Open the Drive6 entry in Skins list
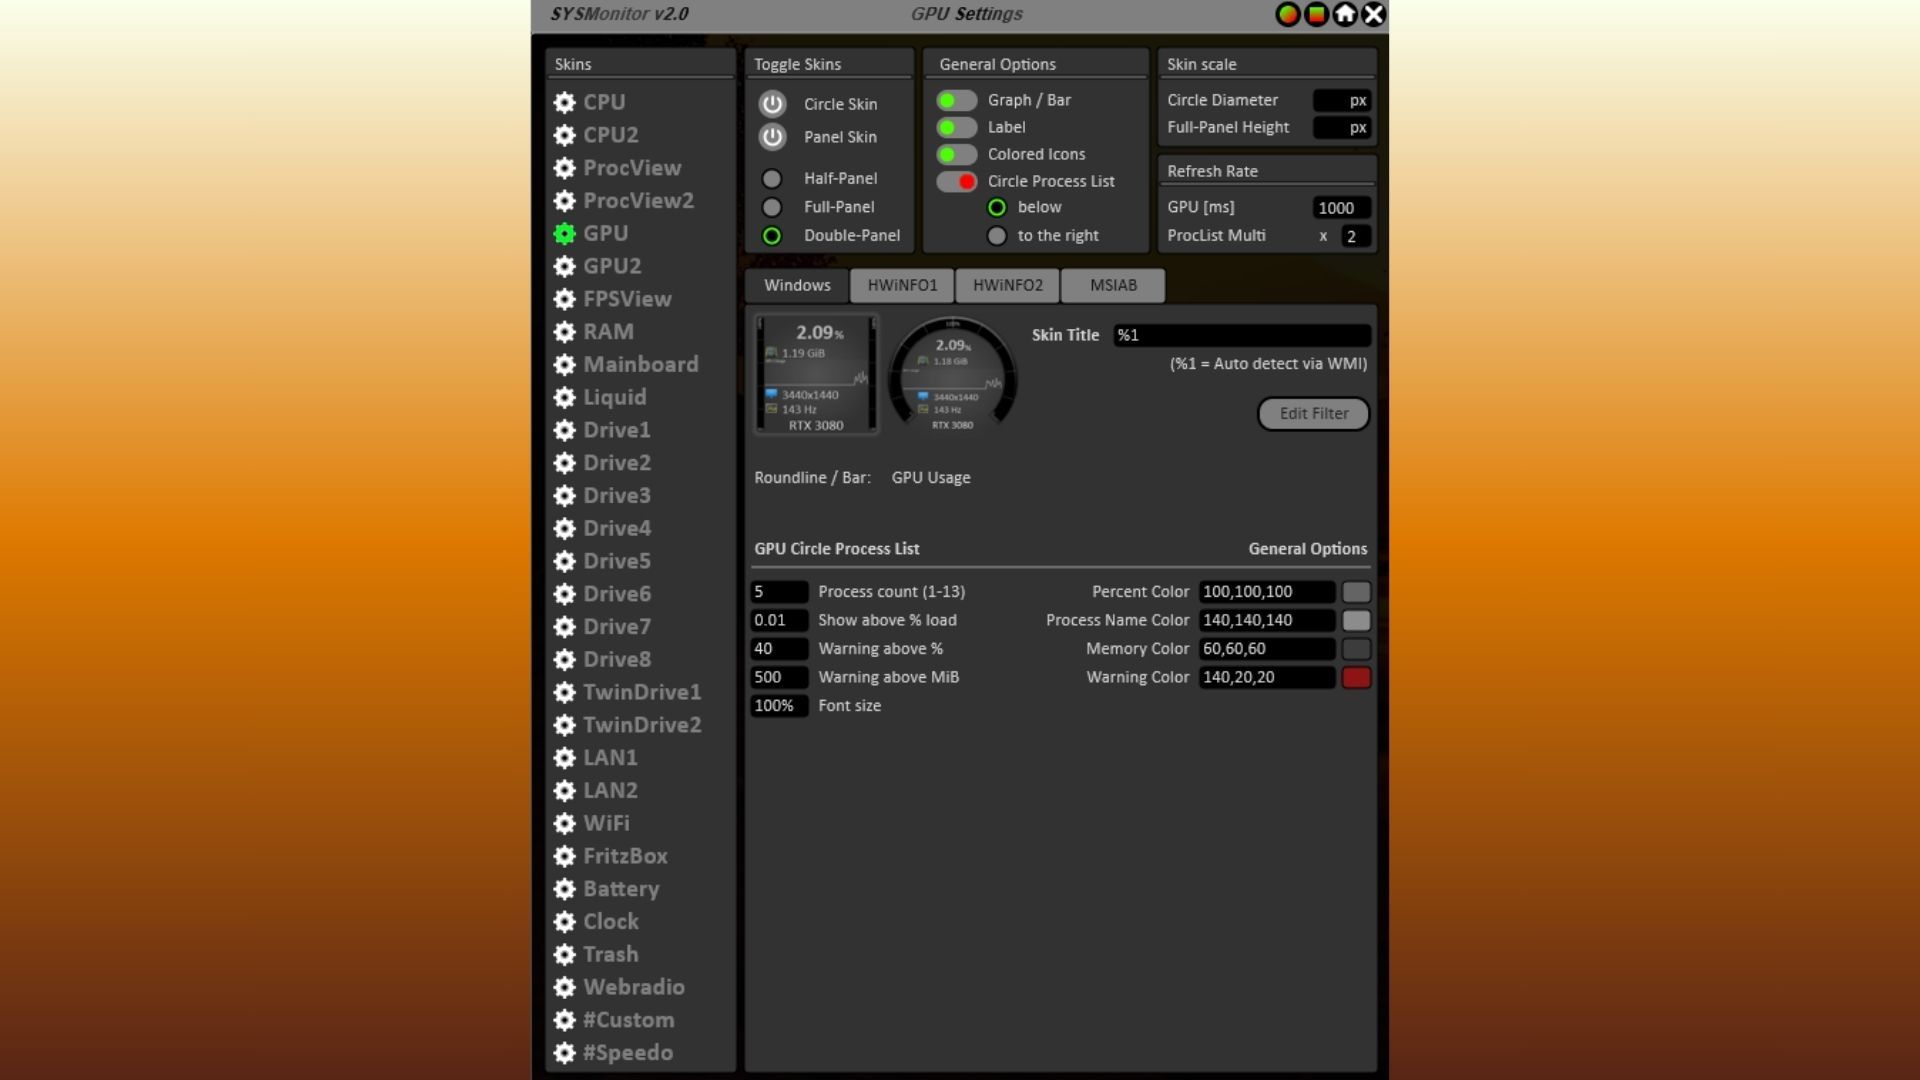Viewport: 1920px width, 1080px height. tap(616, 594)
